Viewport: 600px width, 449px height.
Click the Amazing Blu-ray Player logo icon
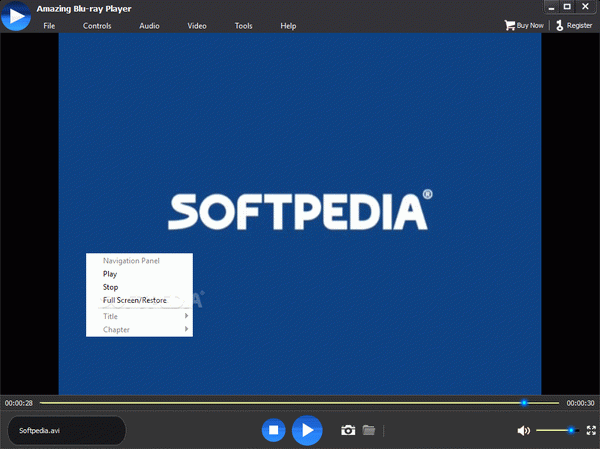tap(16, 16)
